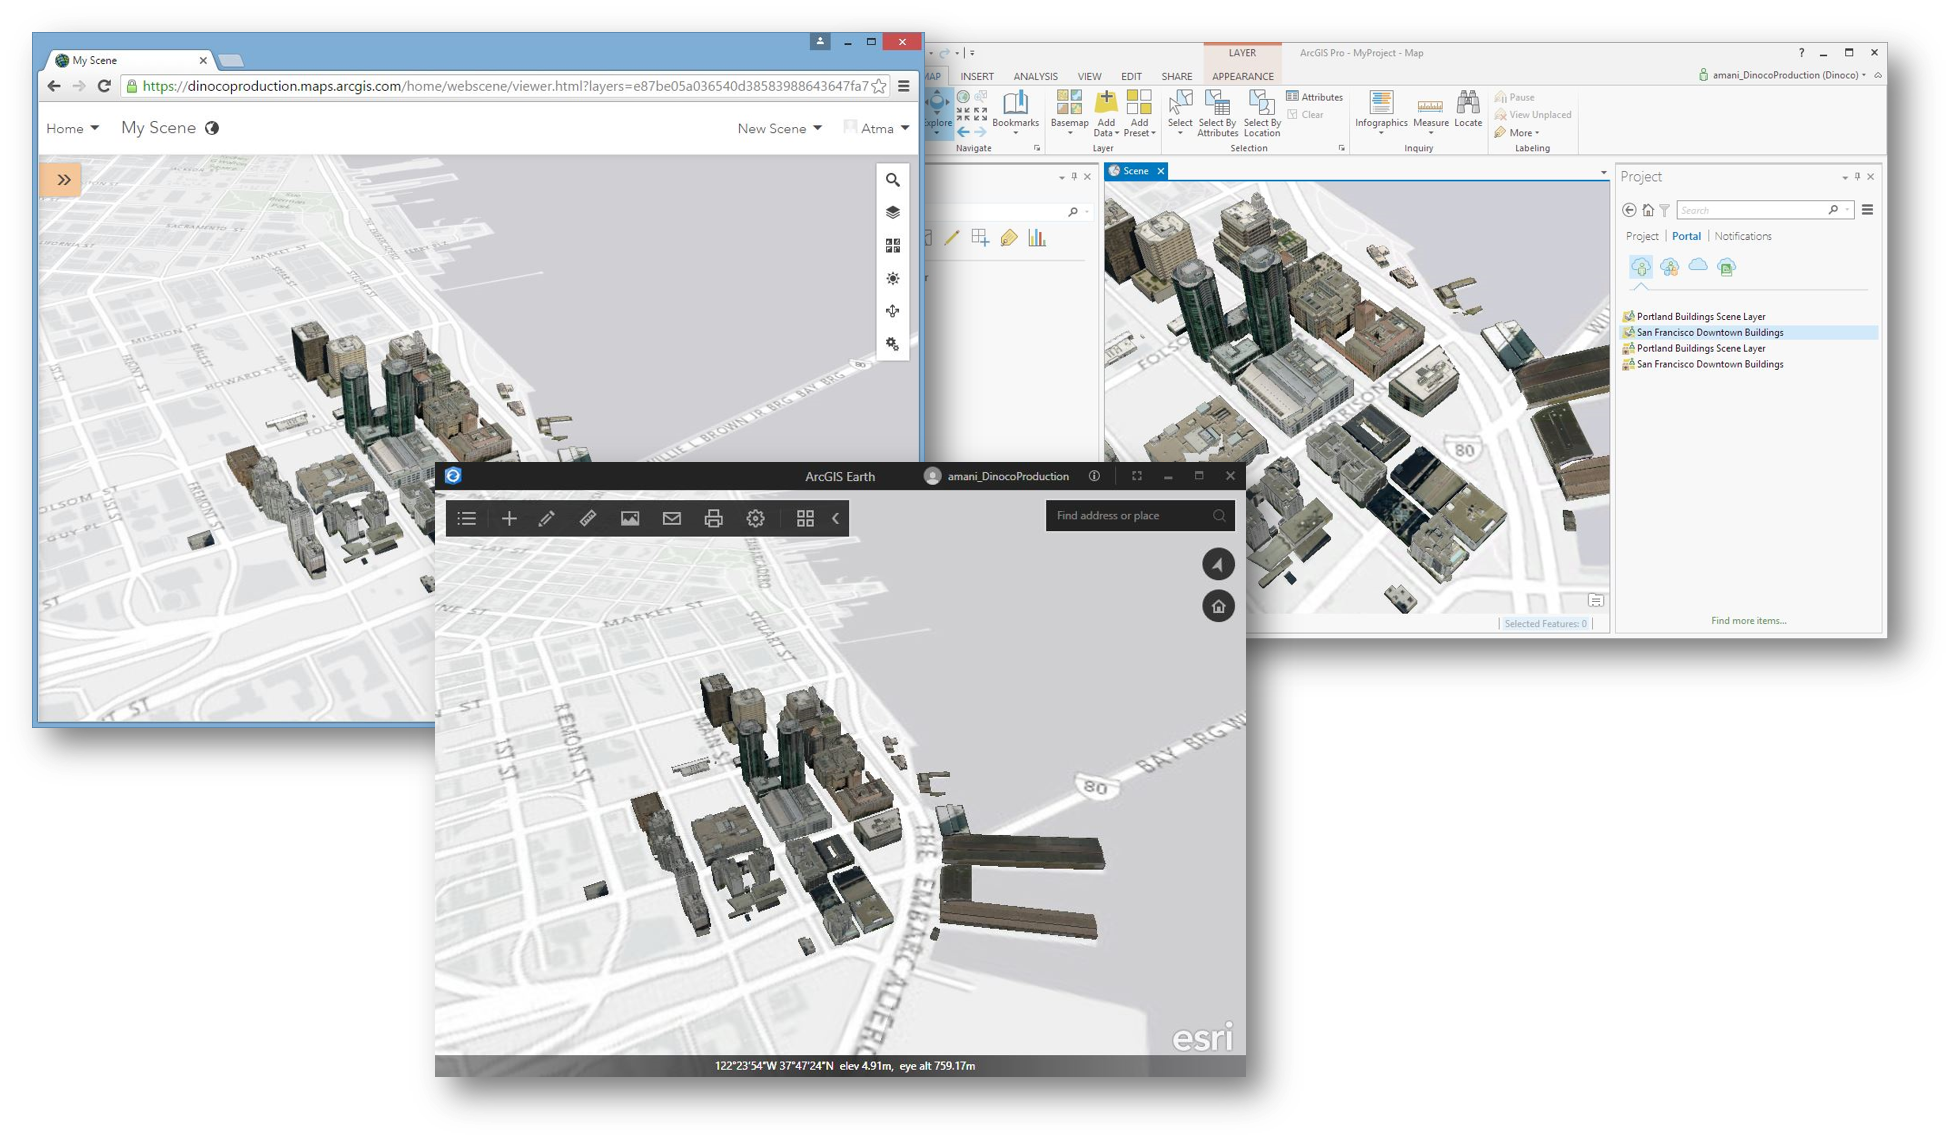Viewport: 1953px width, 1142px height.
Task: Open the Layers tool in the web scene viewer
Action: coord(893,213)
